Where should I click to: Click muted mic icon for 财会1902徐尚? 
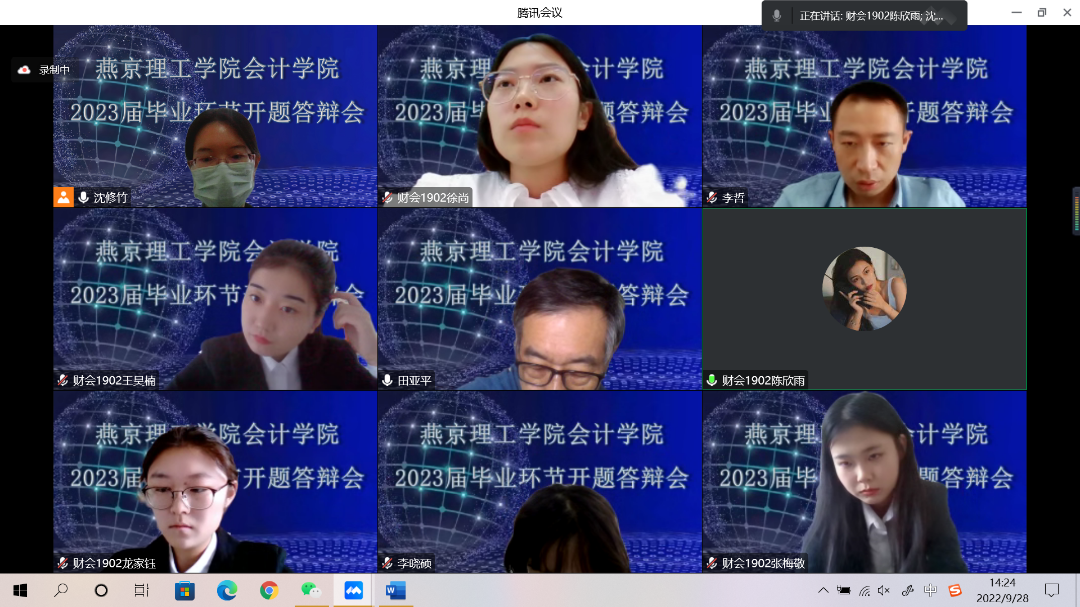click(x=387, y=198)
